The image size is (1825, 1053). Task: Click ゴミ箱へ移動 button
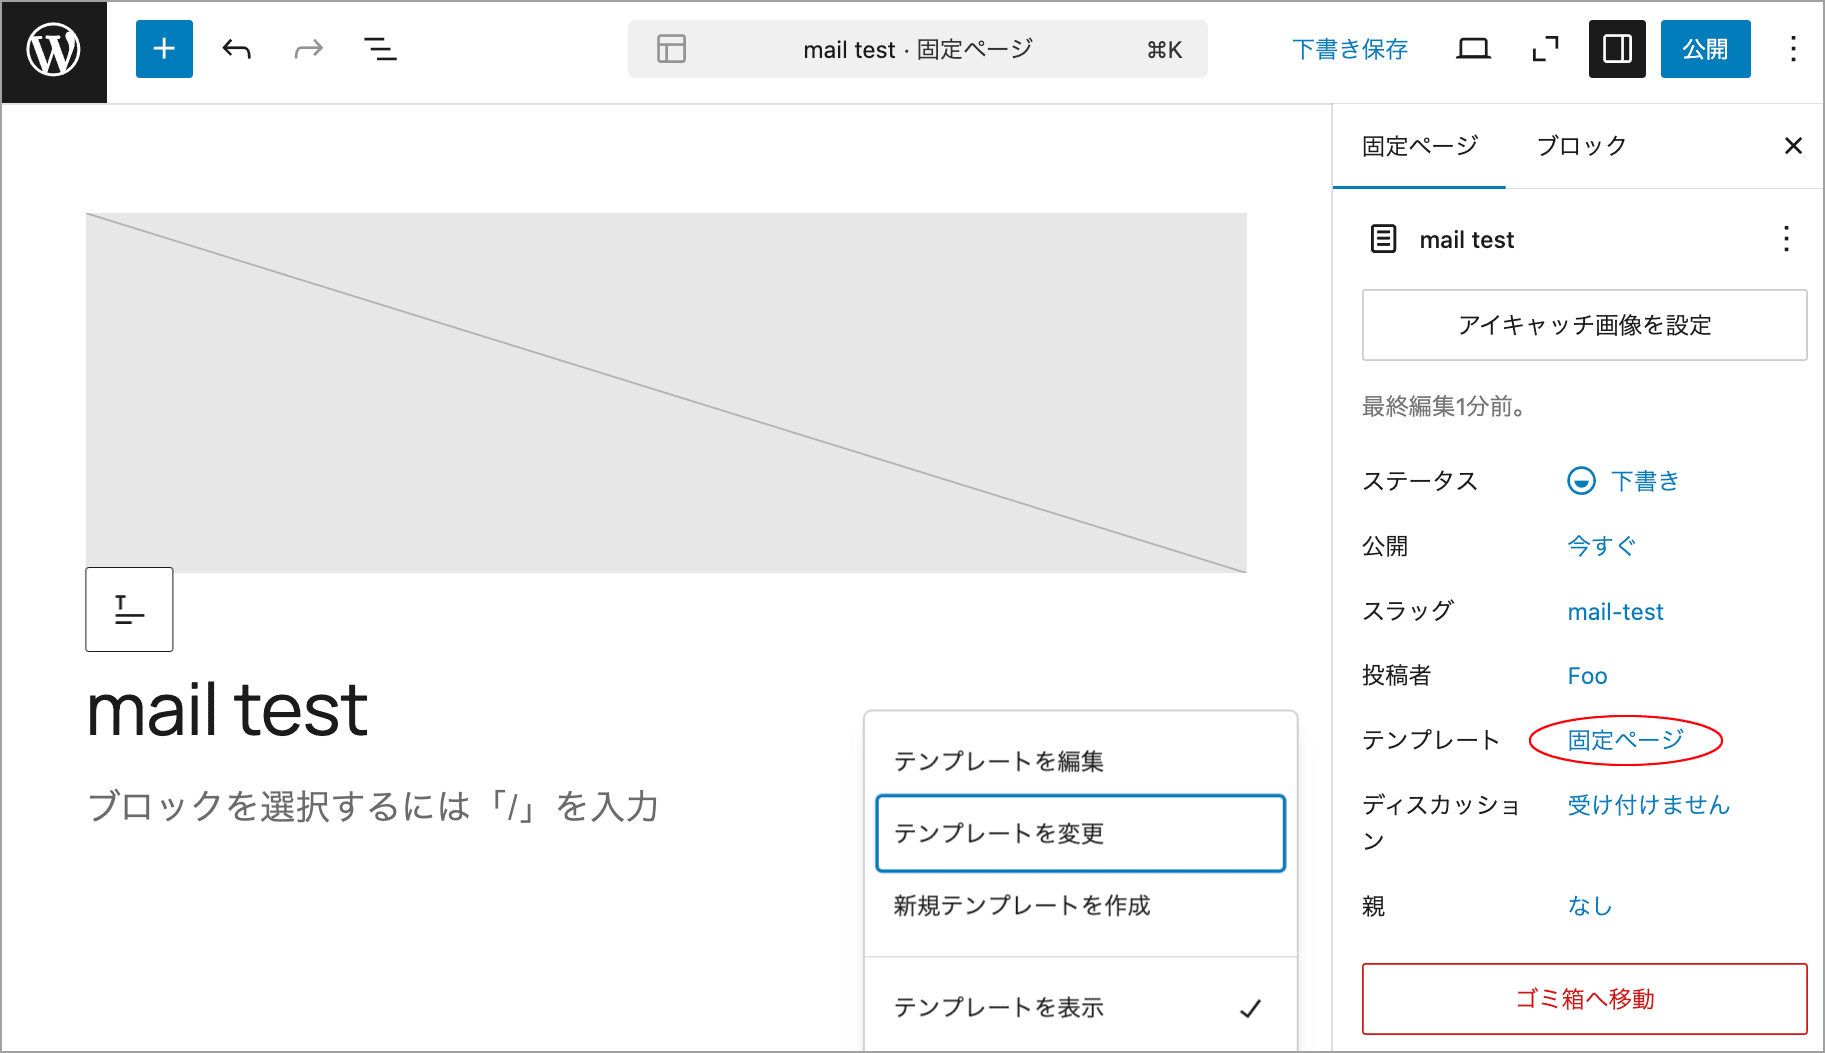pos(1584,998)
